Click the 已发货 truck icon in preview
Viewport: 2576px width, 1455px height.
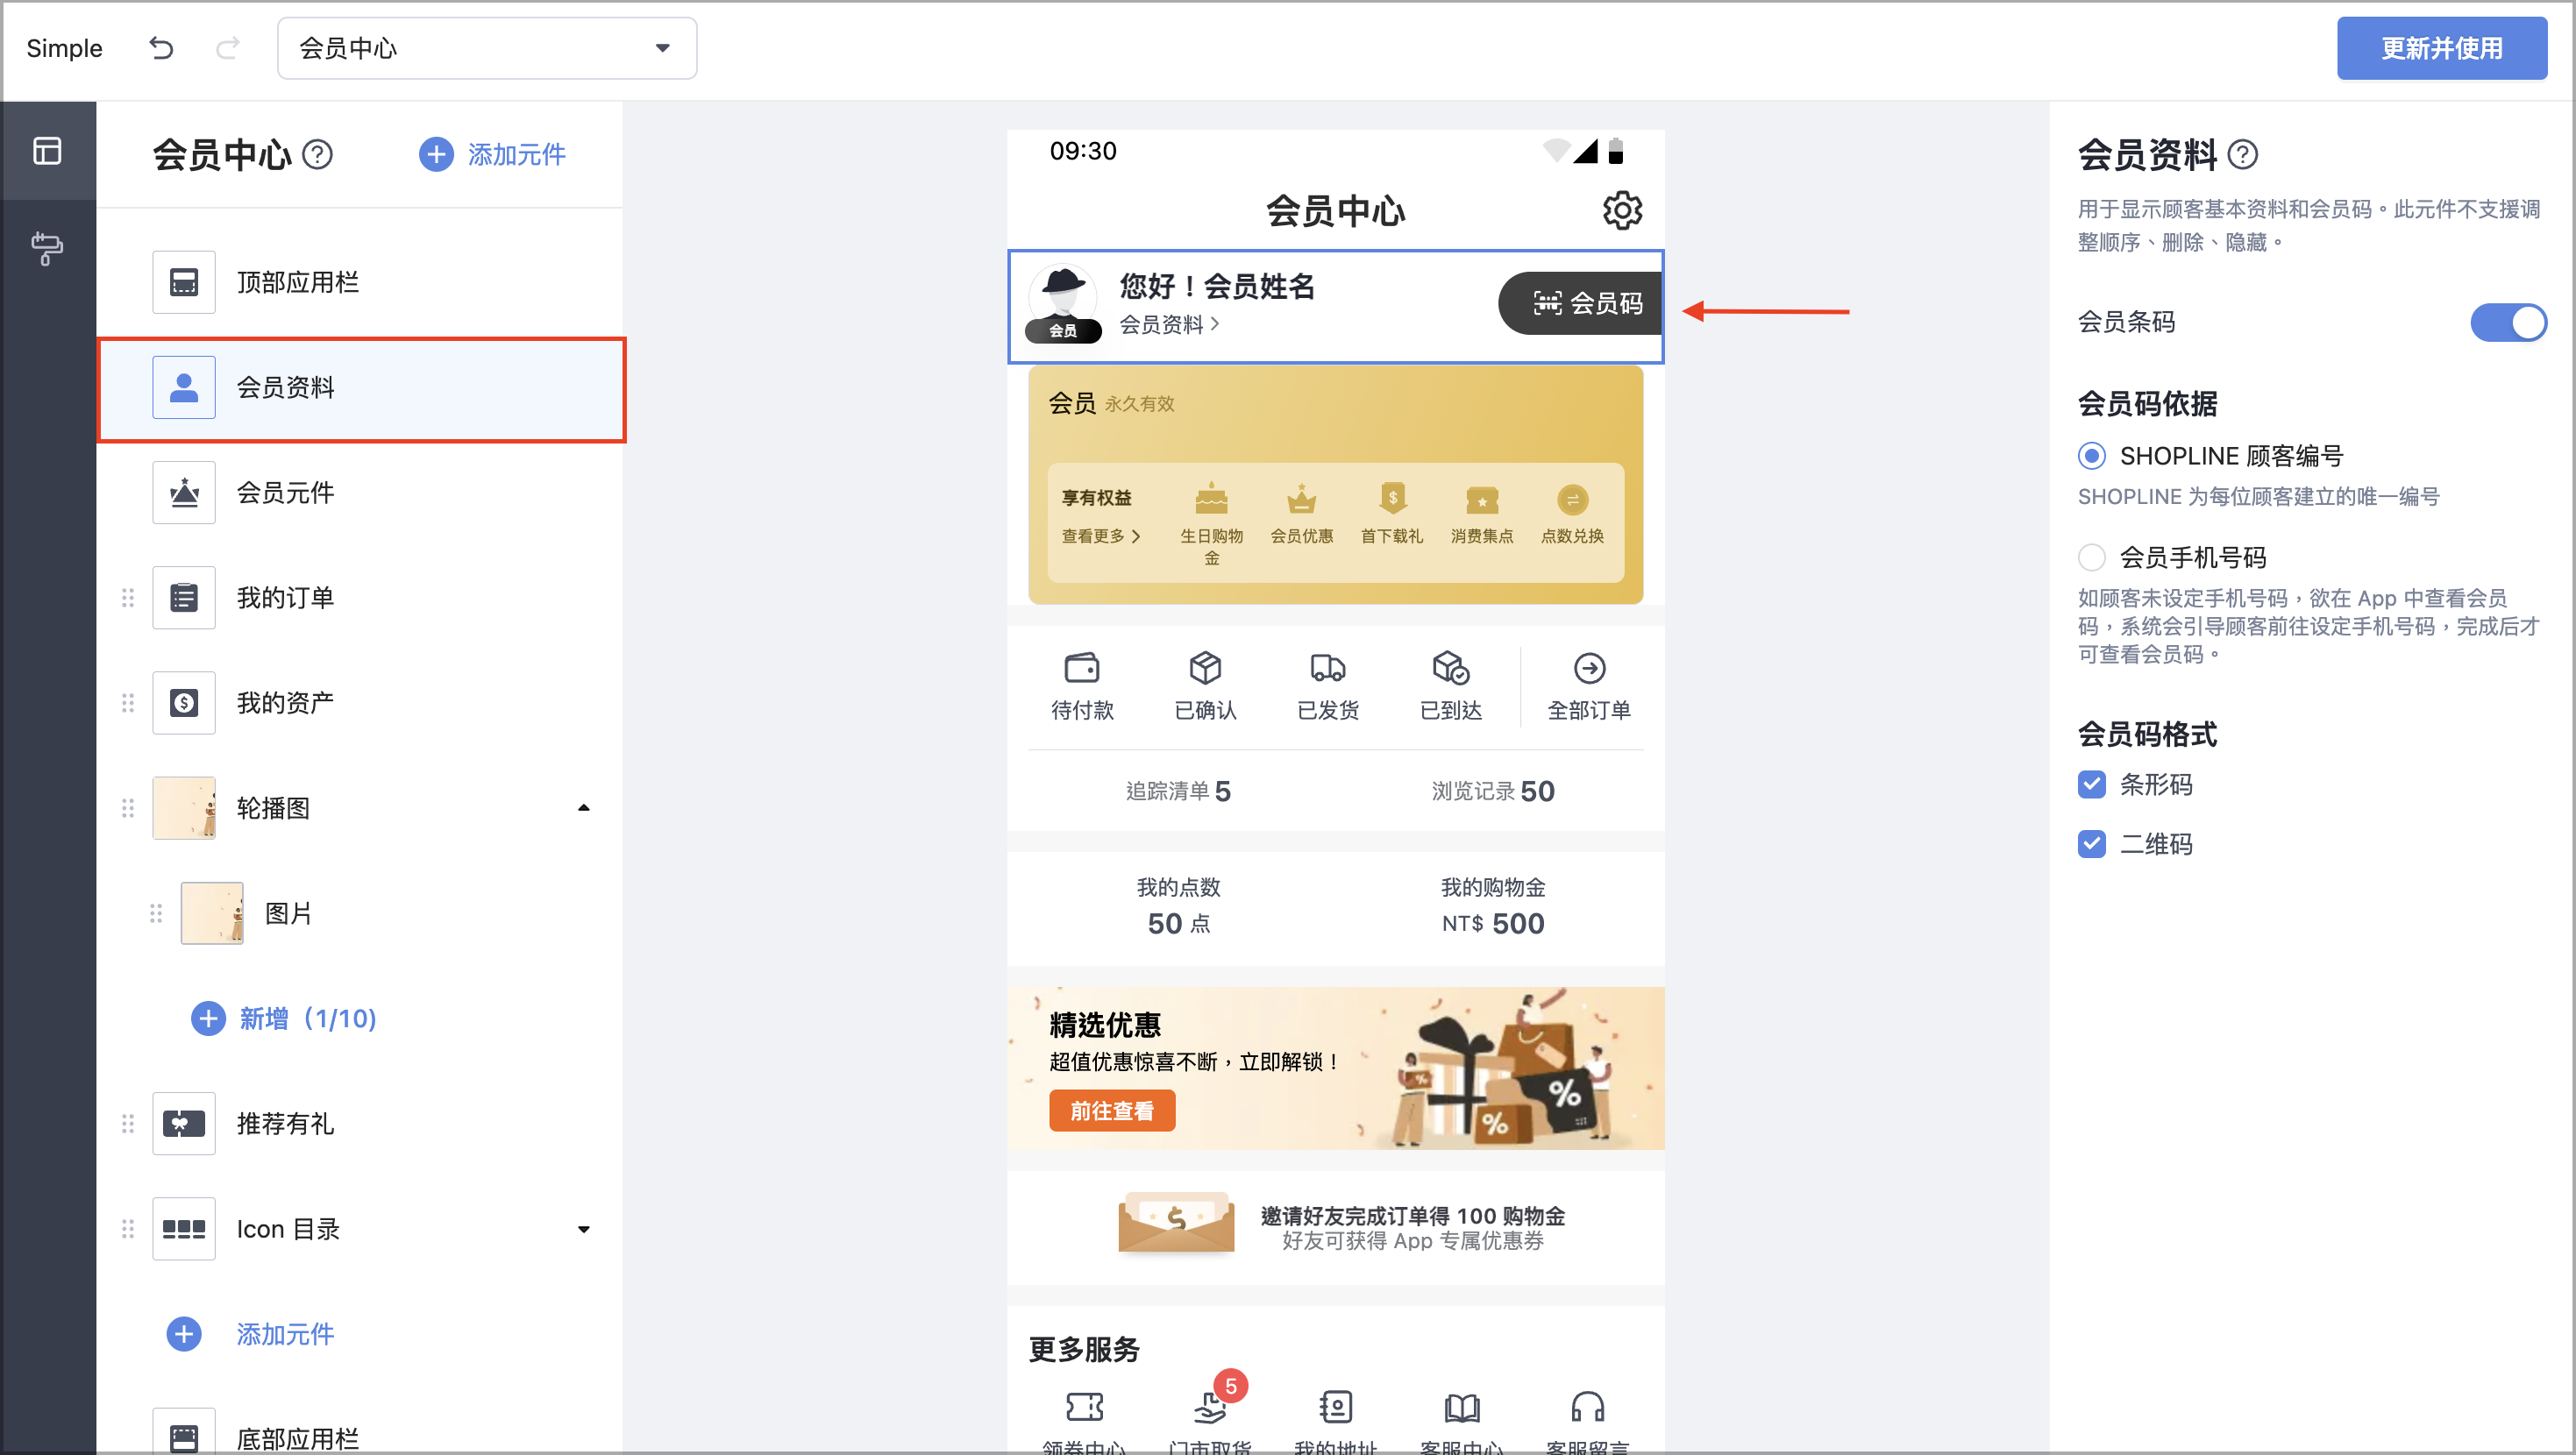(x=1328, y=668)
